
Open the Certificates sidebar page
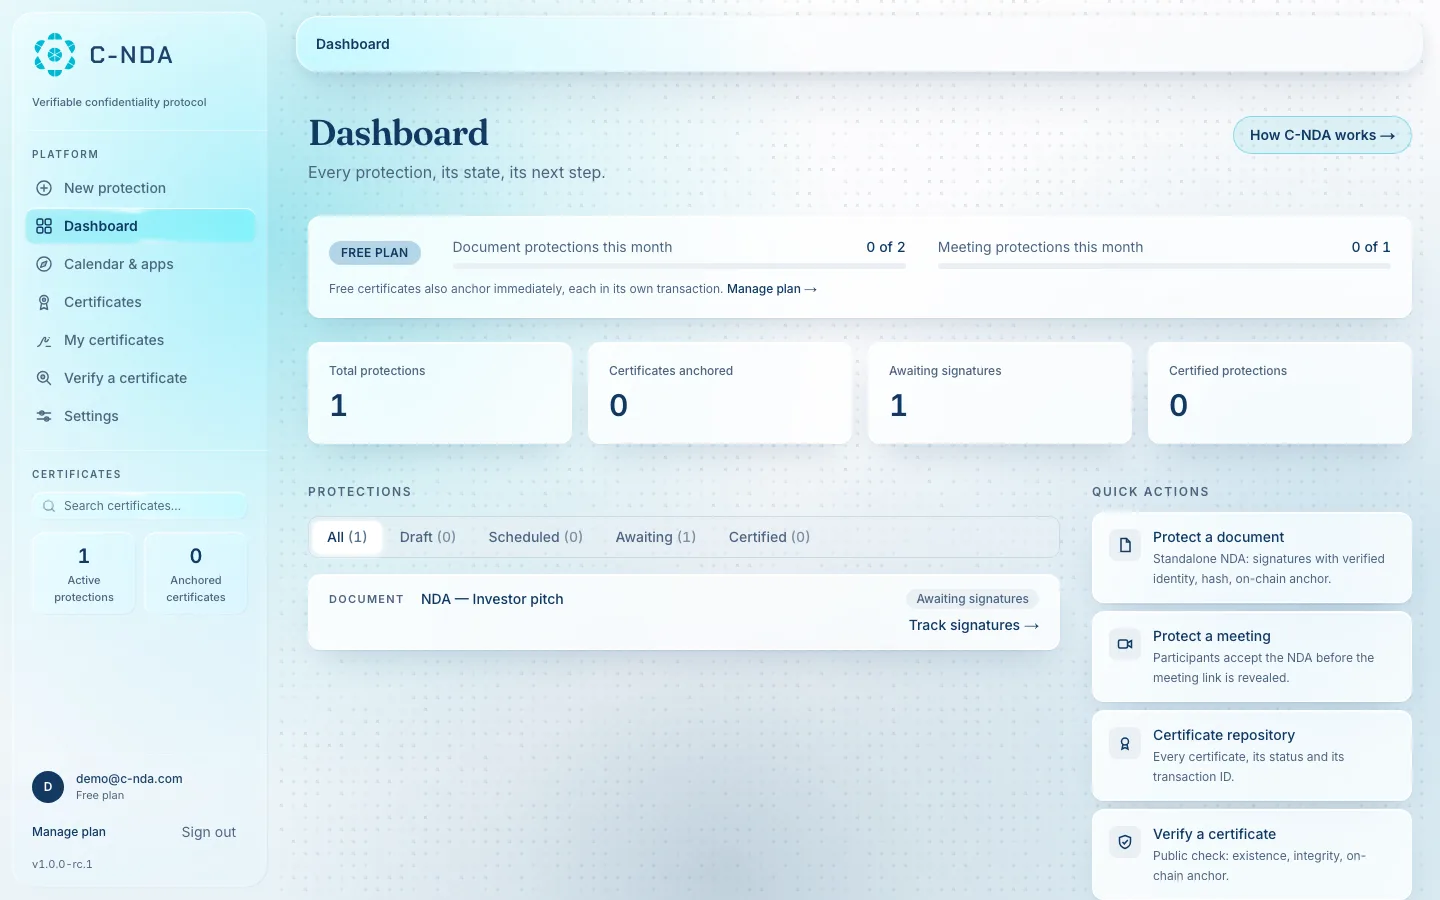pyautogui.click(x=140, y=302)
